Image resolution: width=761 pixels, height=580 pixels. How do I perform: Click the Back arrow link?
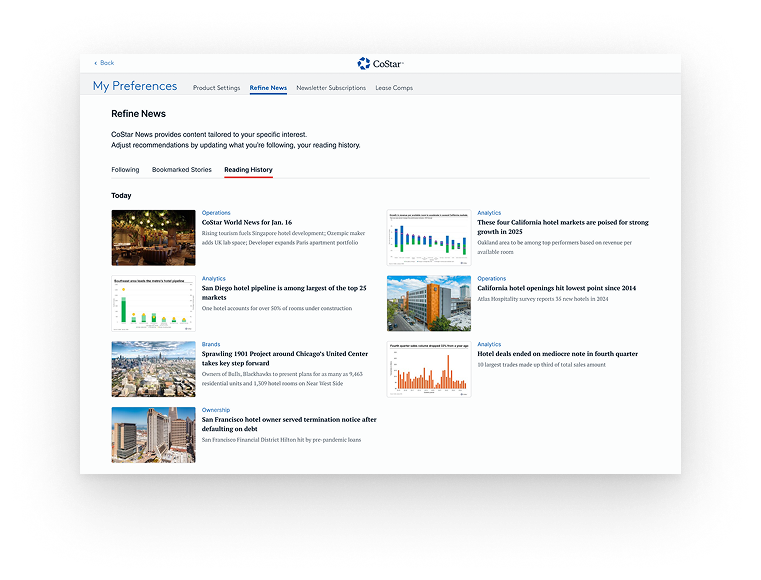pyautogui.click(x=104, y=63)
